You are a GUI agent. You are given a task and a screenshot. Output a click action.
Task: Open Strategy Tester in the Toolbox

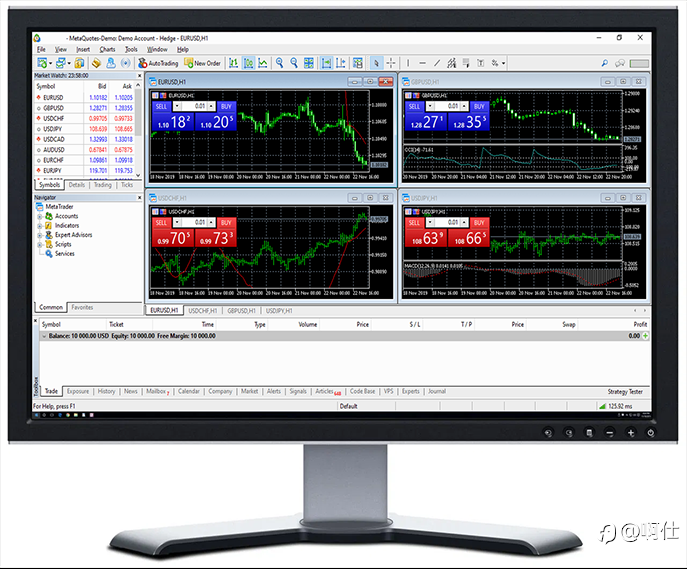pos(625,392)
